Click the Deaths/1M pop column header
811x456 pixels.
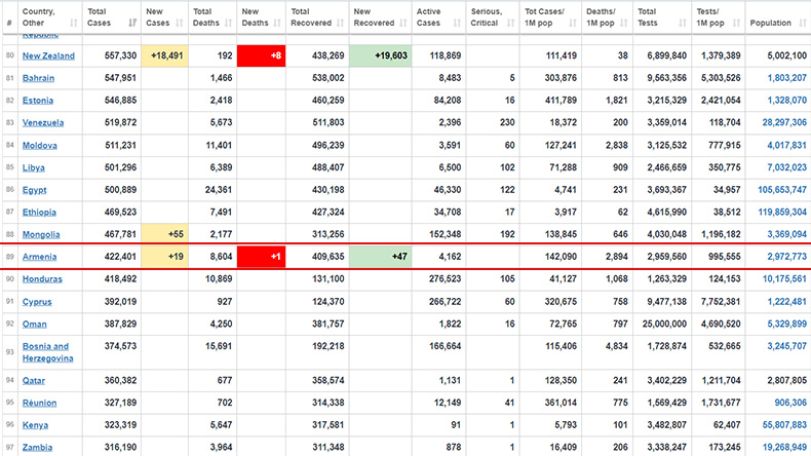tap(607, 17)
